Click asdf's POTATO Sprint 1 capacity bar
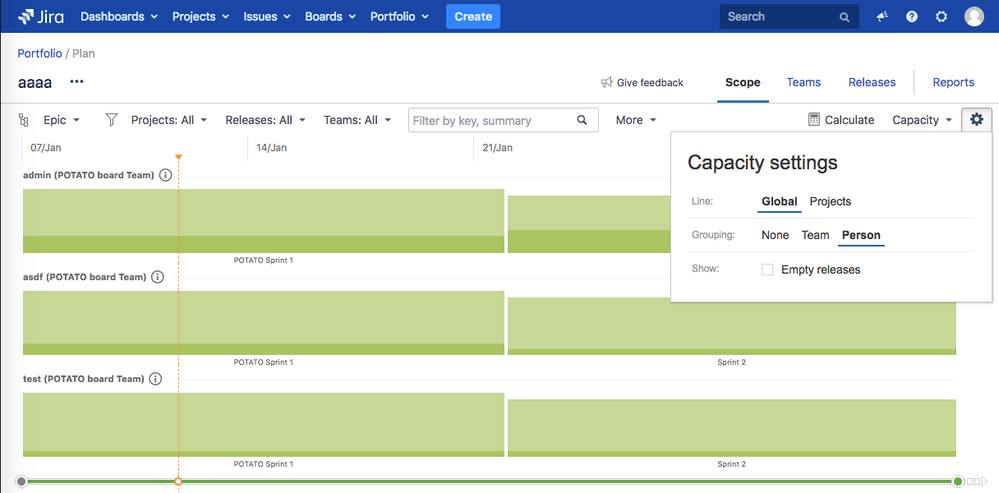Screen dimensions: 999x493 [264, 323]
